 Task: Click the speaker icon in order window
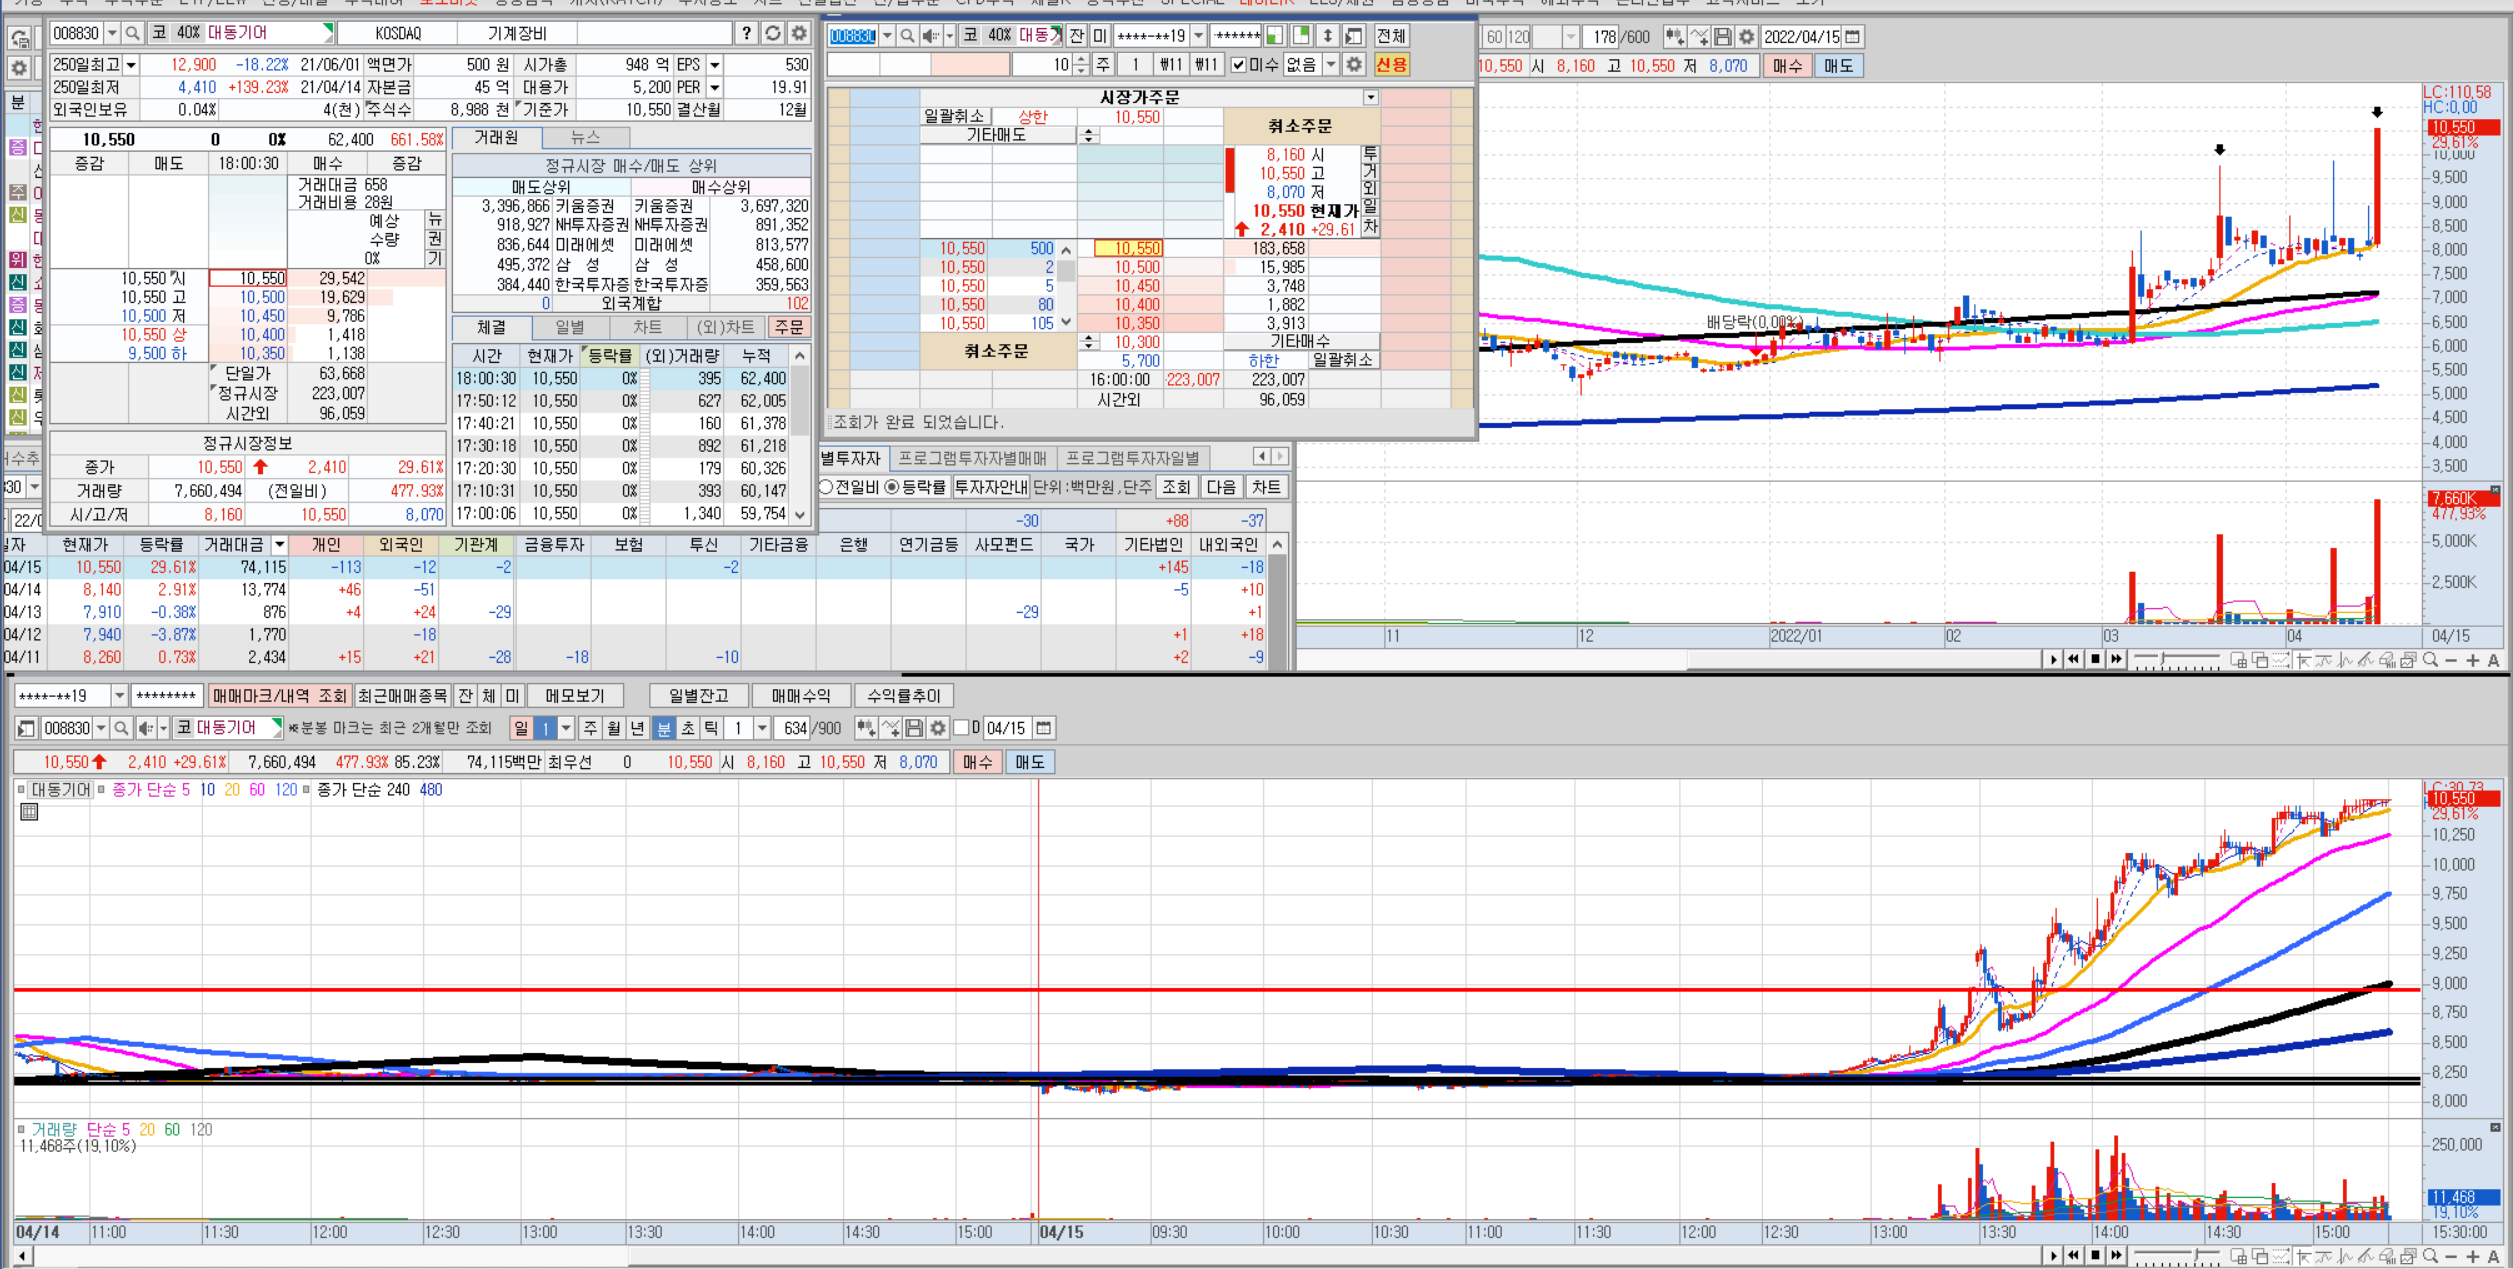[x=930, y=36]
